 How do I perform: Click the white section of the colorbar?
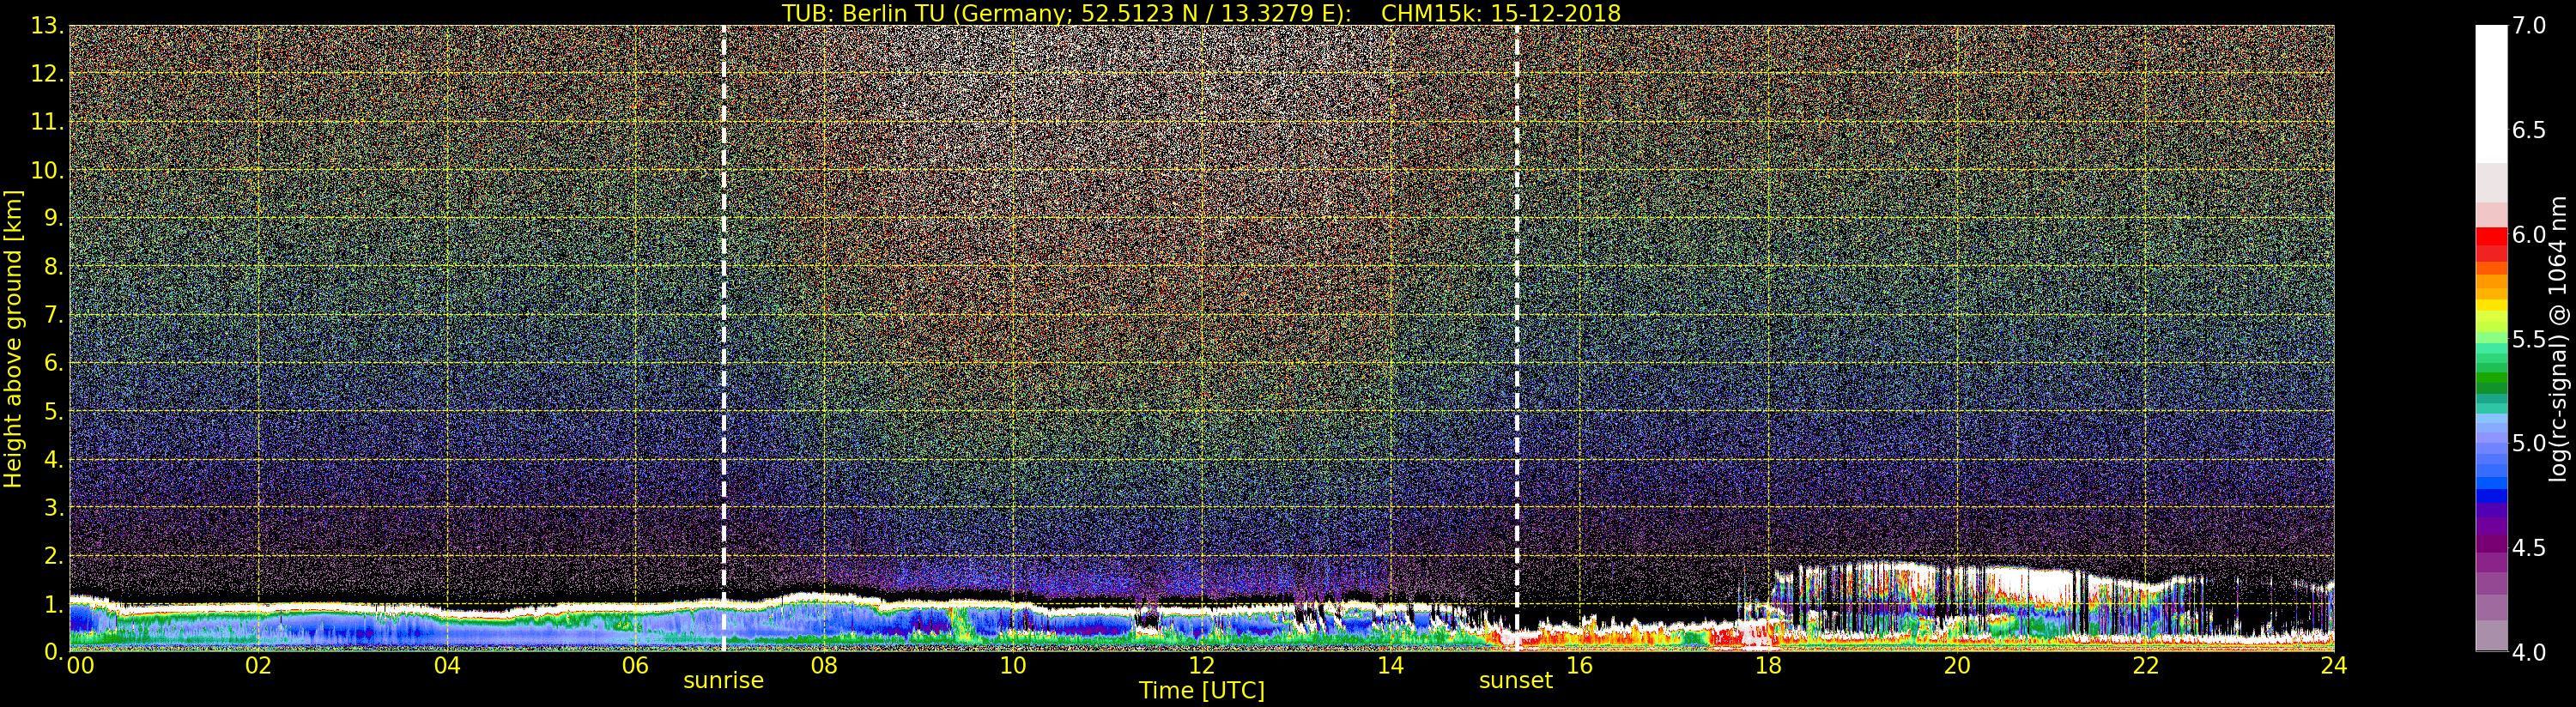tap(2491, 94)
